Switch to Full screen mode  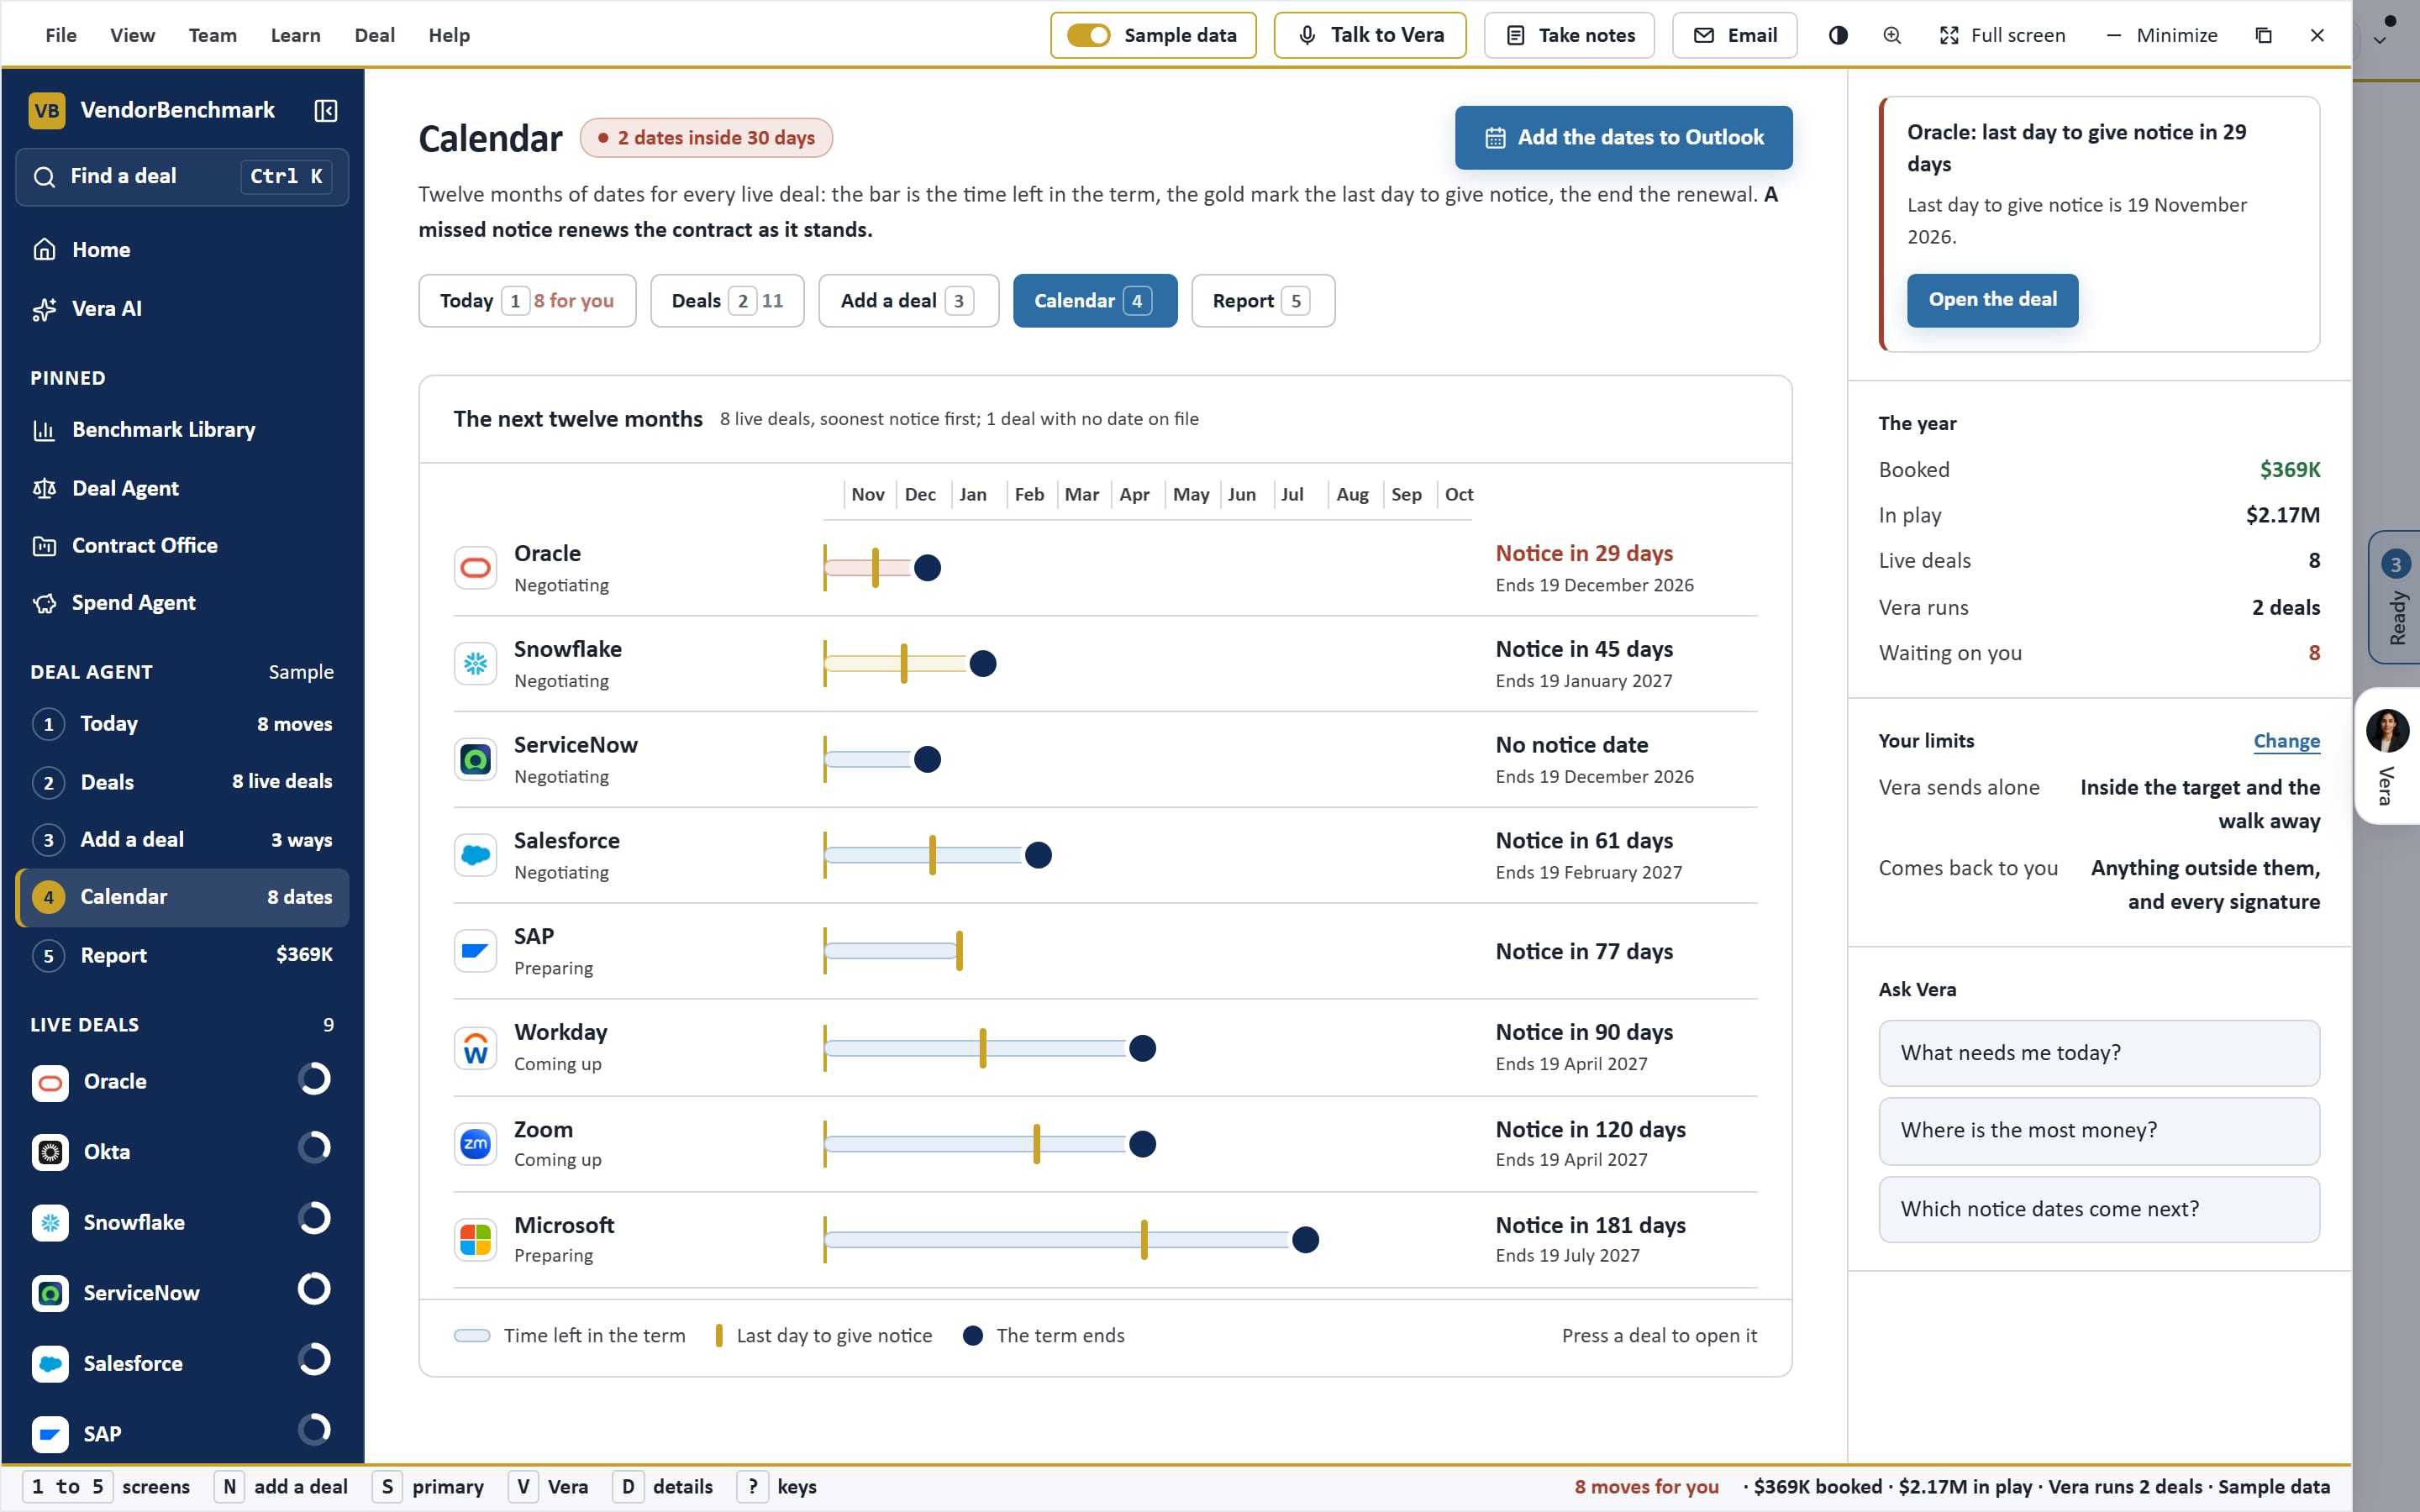(2002, 35)
